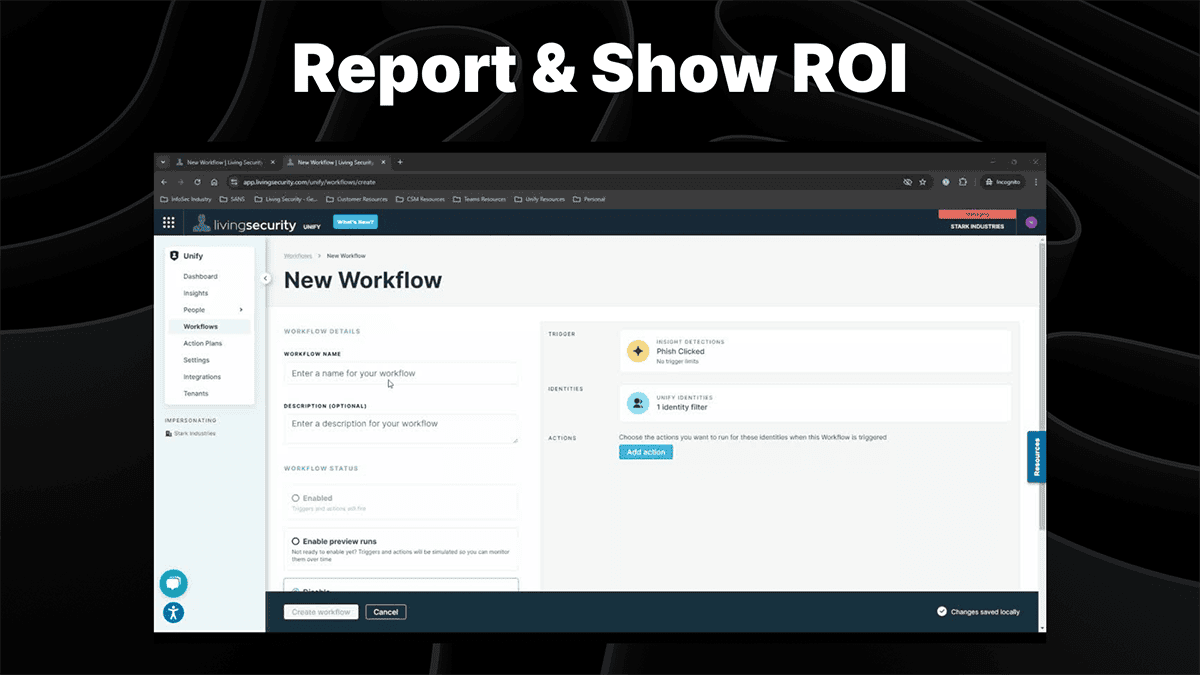Go to Action Plans in sidebar
Screen dimensions: 1200x675
point(202,343)
